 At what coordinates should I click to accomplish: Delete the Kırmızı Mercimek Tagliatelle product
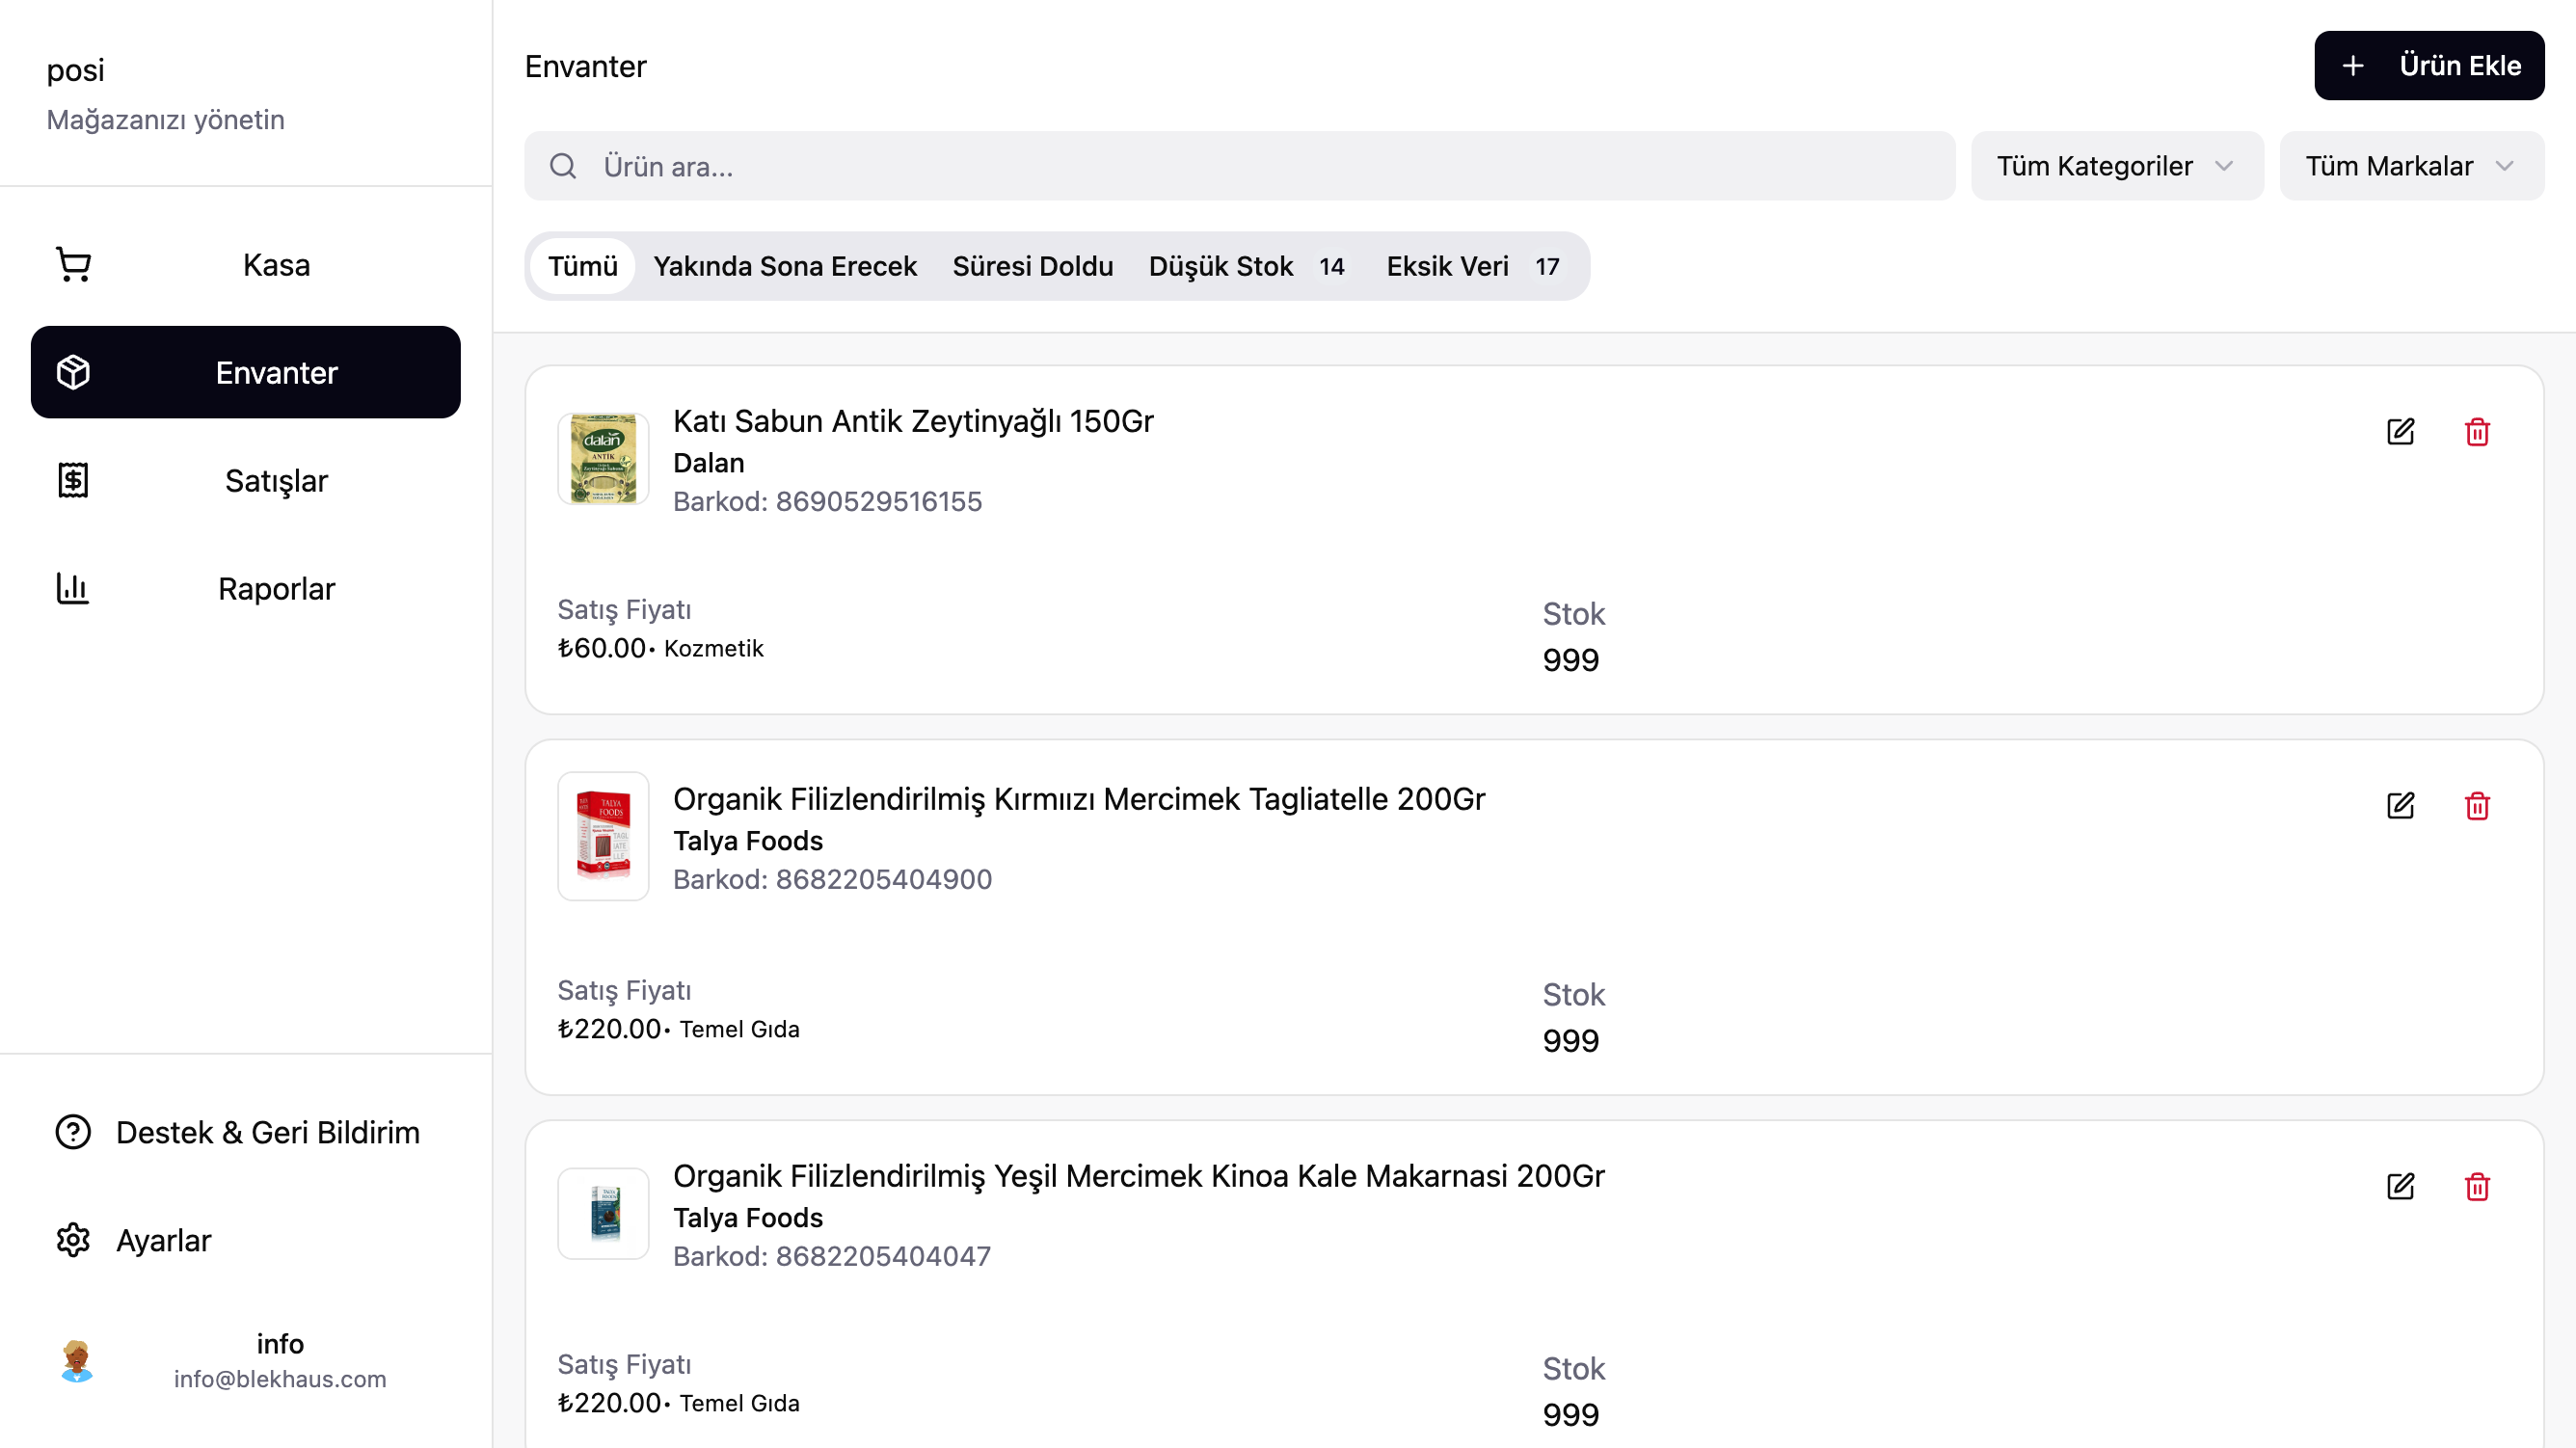(2477, 806)
